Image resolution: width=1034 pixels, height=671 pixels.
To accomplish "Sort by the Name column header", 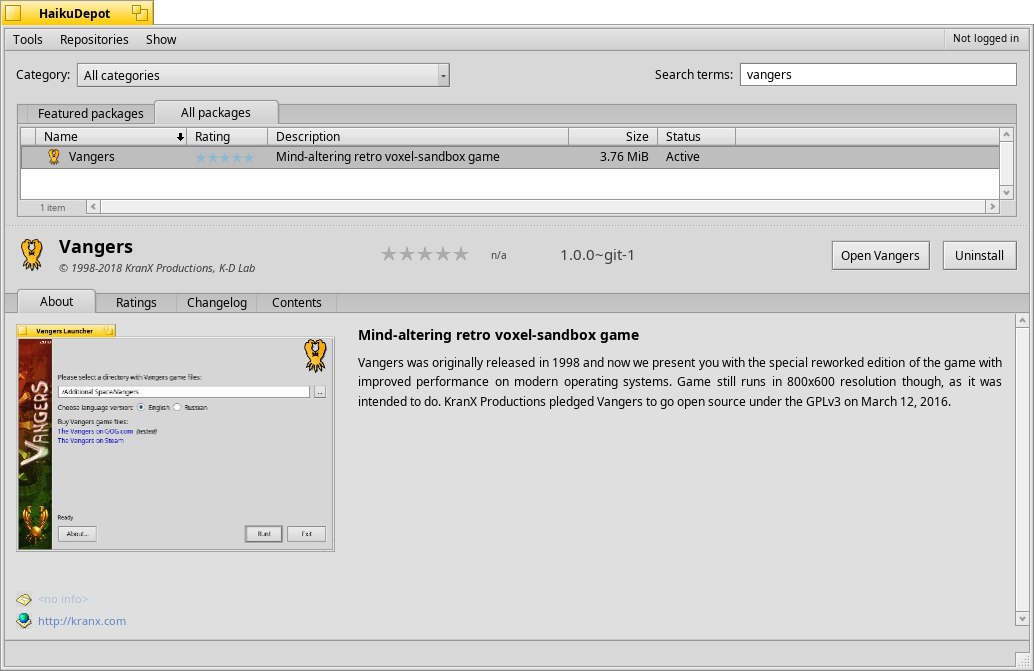I will point(111,136).
